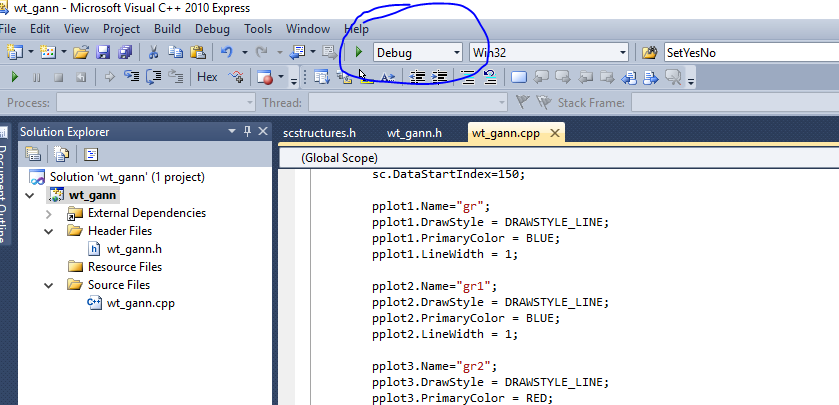The width and height of the screenshot is (839, 405).
Task: Open the View menu
Action: pyautogui.click(x=77, y=29)
